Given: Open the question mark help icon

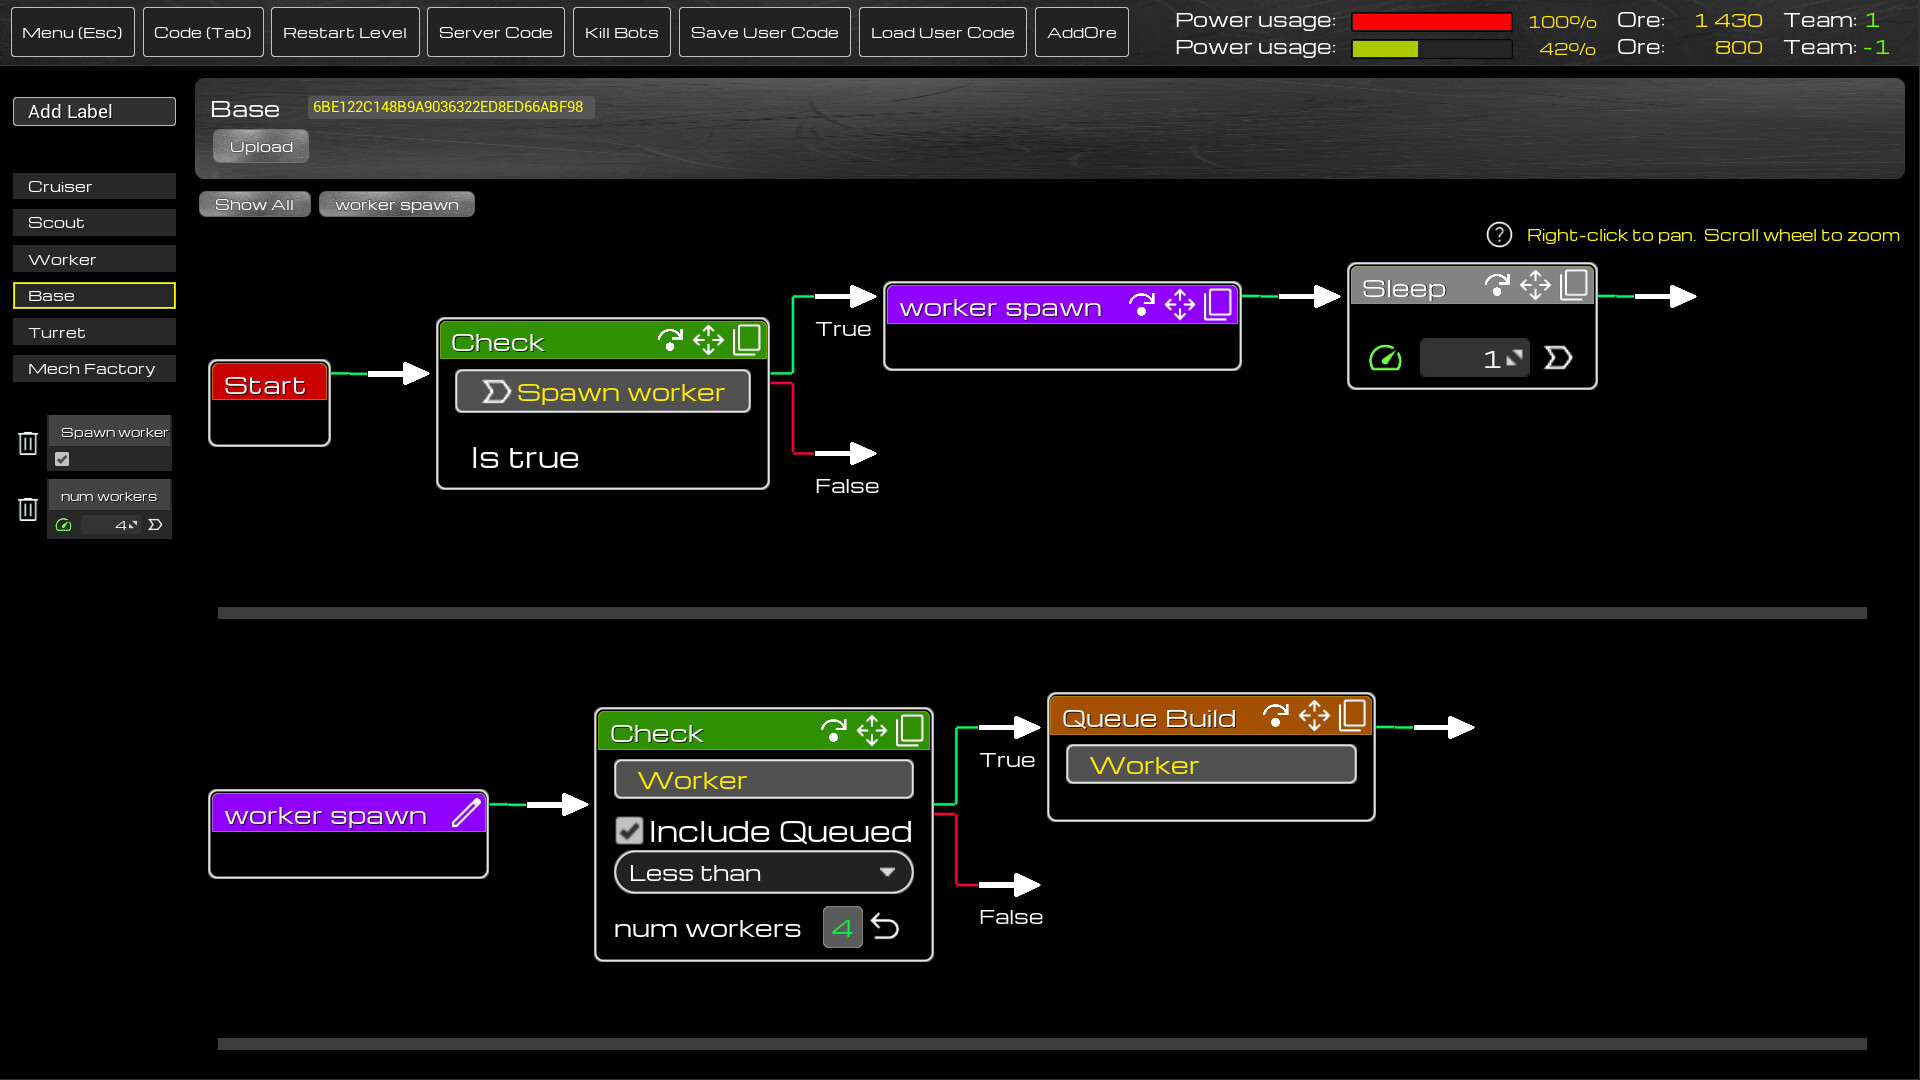Looking at the screenshot, I should (1499, 234).
